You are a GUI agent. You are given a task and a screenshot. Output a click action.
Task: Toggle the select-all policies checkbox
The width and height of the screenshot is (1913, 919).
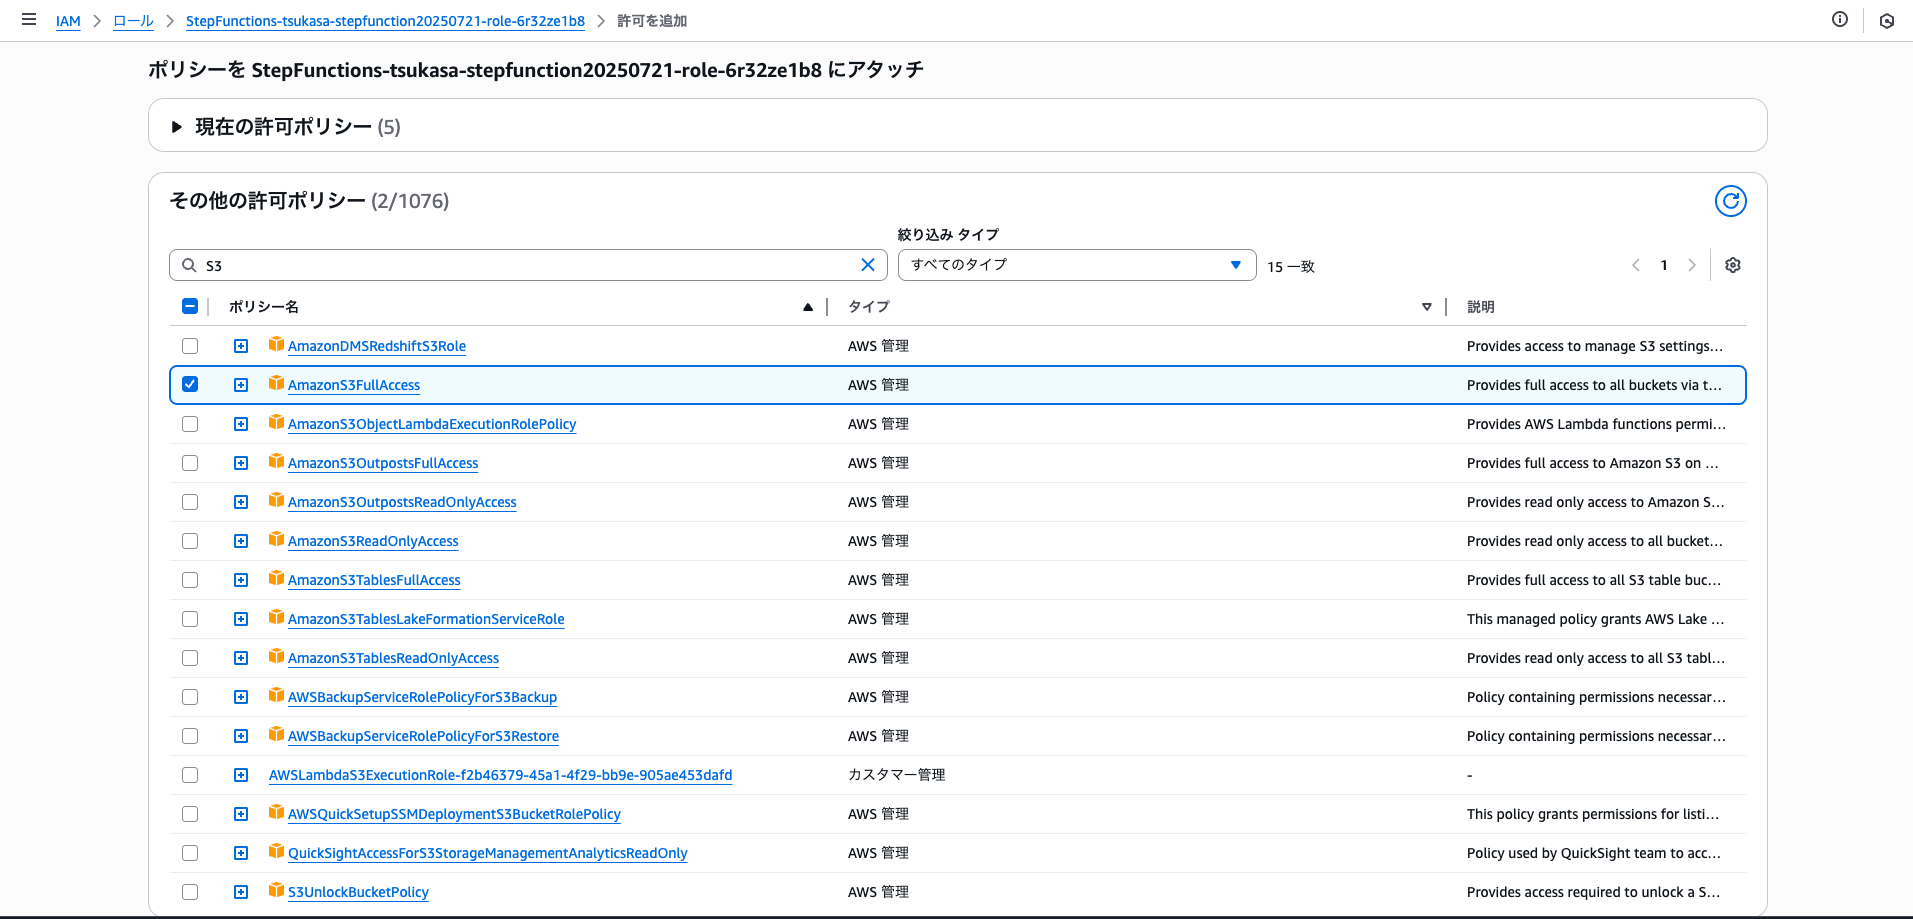click(190, 306)
